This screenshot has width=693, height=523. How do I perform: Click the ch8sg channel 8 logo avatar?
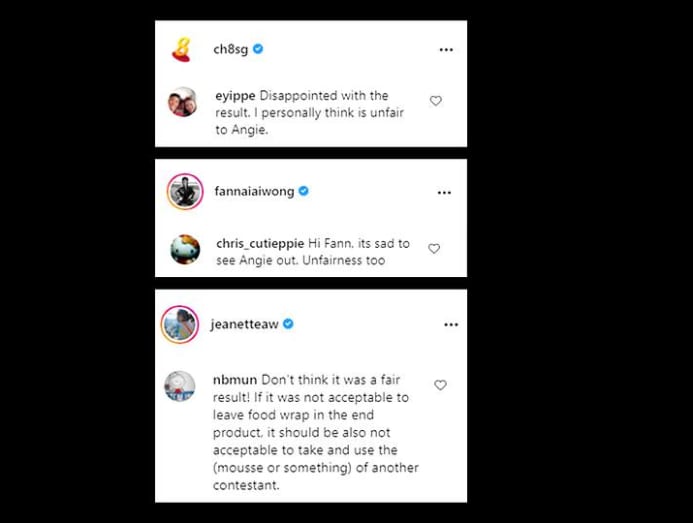(x=181, y=50)
